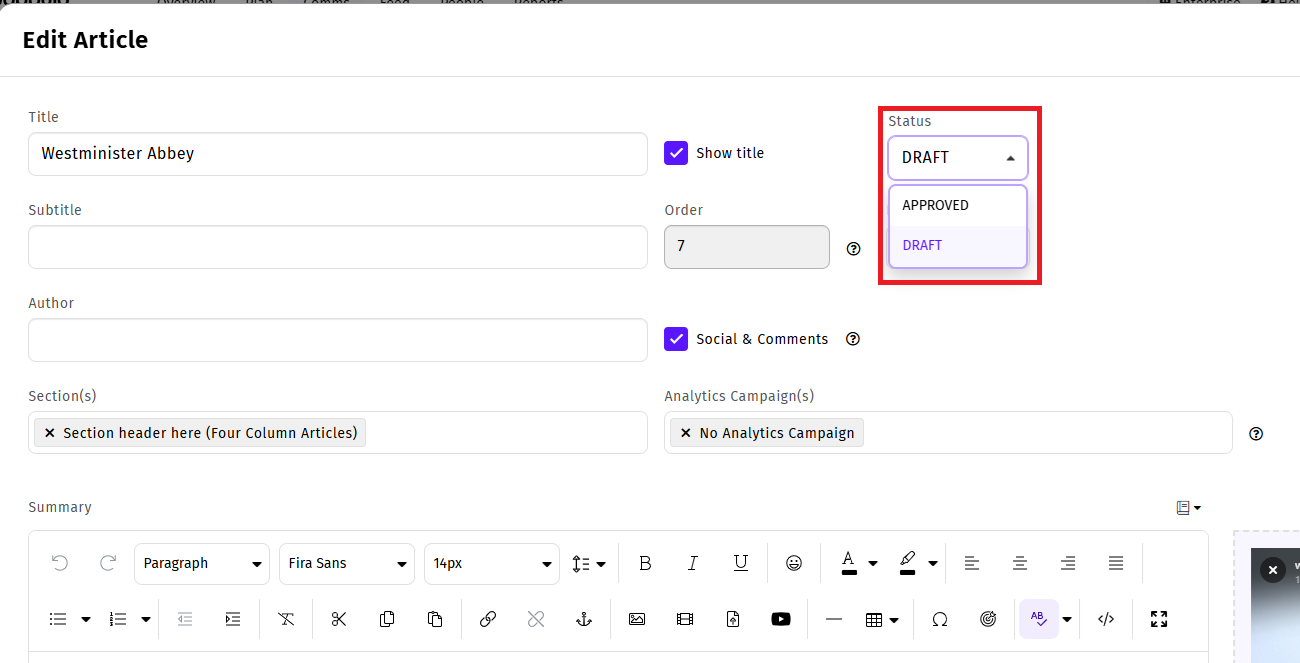Apply italic formatting in the editor toolbar

(x=692, y=564)
